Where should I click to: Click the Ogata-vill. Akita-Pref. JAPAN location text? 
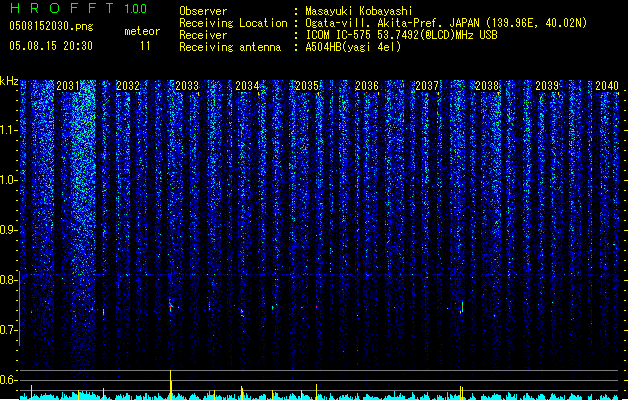point(446,23)
